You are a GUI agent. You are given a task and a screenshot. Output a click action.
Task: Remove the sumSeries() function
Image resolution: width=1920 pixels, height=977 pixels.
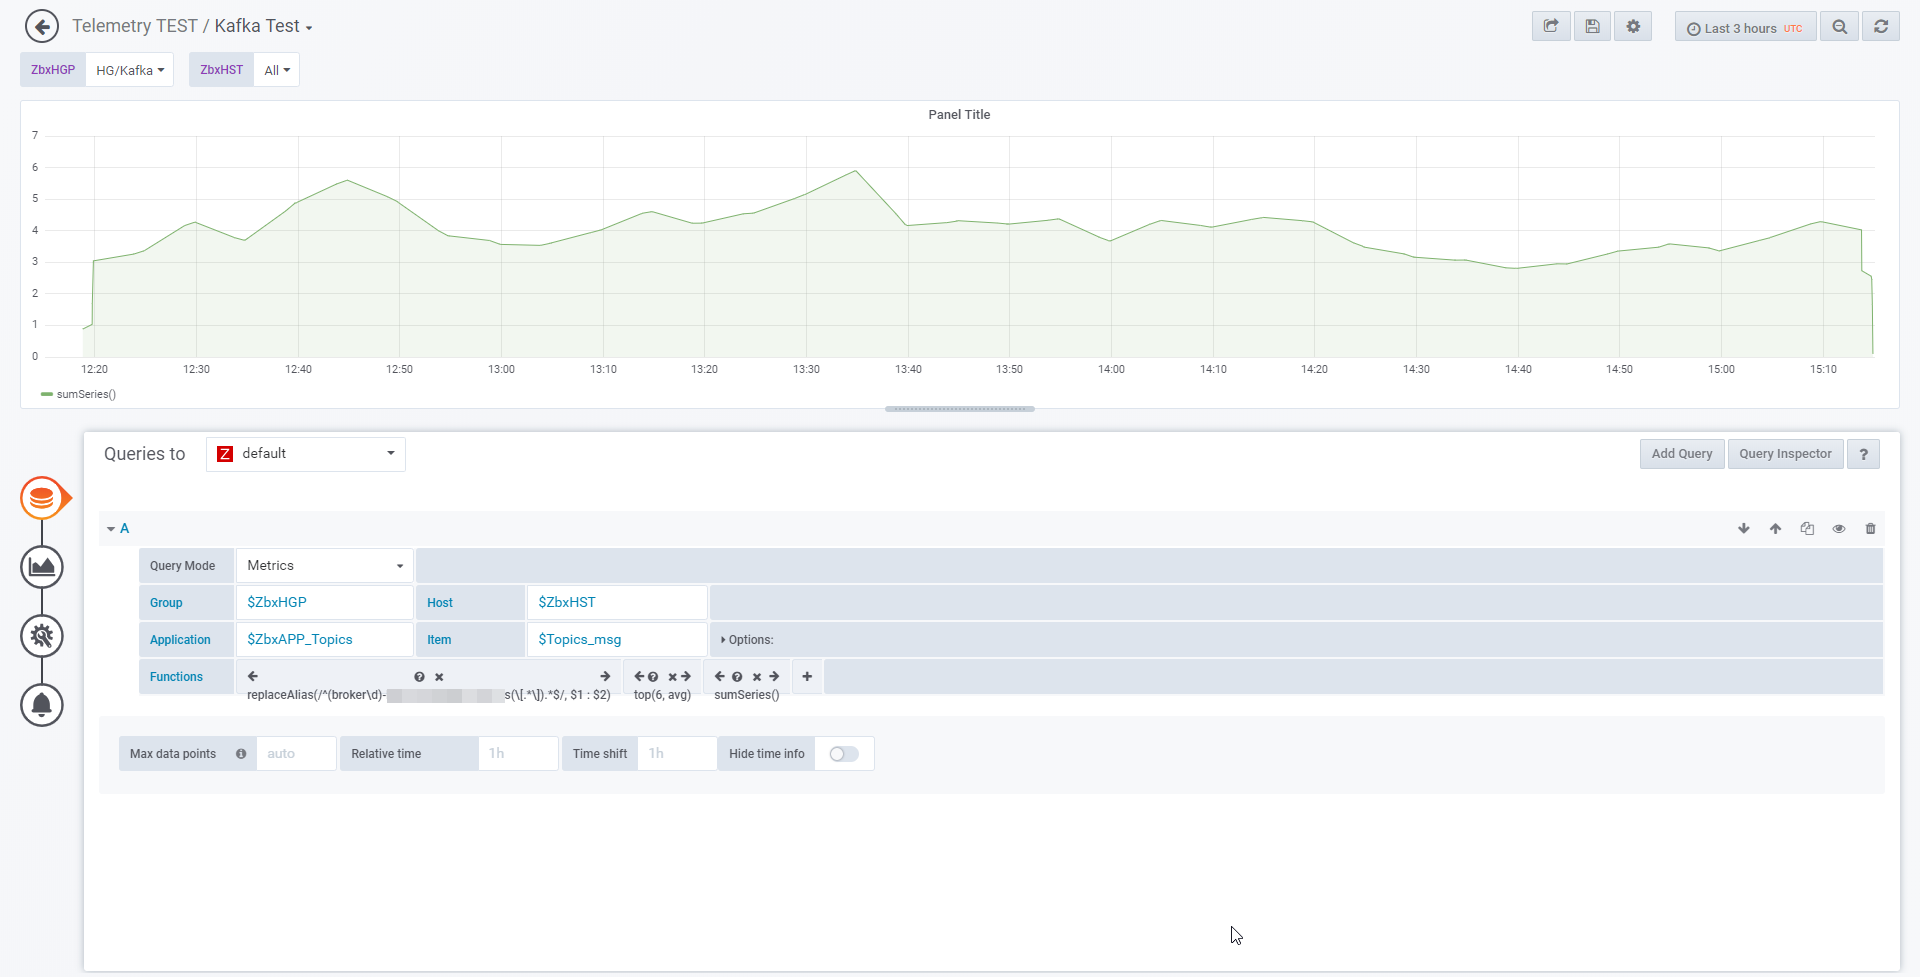coord(757,677)
